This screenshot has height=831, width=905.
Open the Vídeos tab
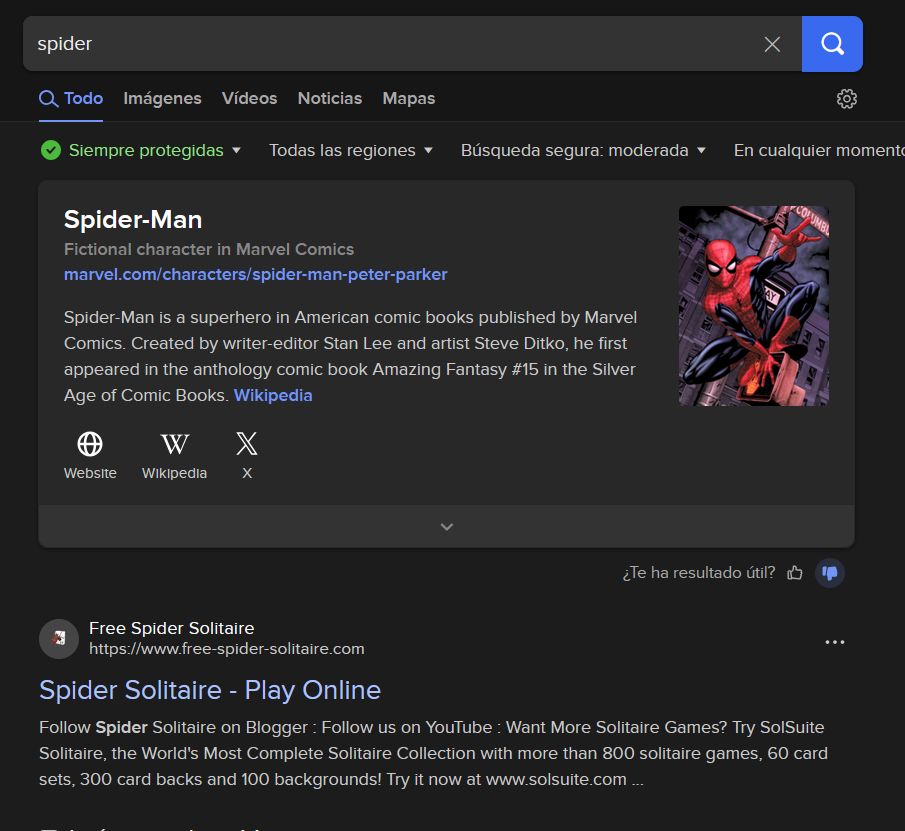249,98
